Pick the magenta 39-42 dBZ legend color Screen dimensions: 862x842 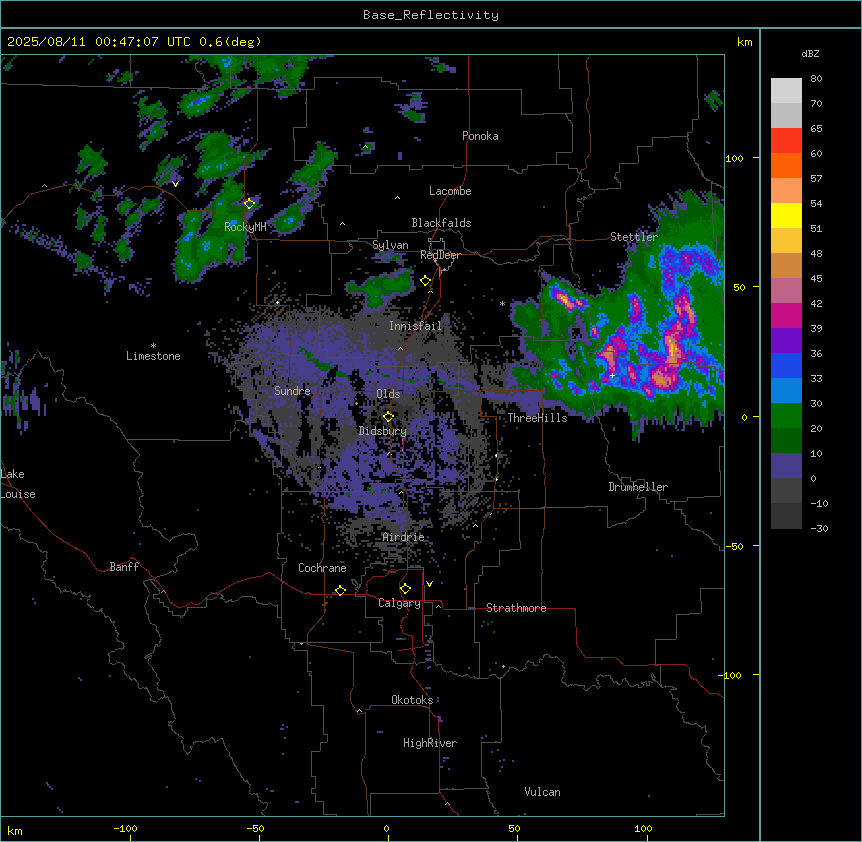click(x=786, y=315)
